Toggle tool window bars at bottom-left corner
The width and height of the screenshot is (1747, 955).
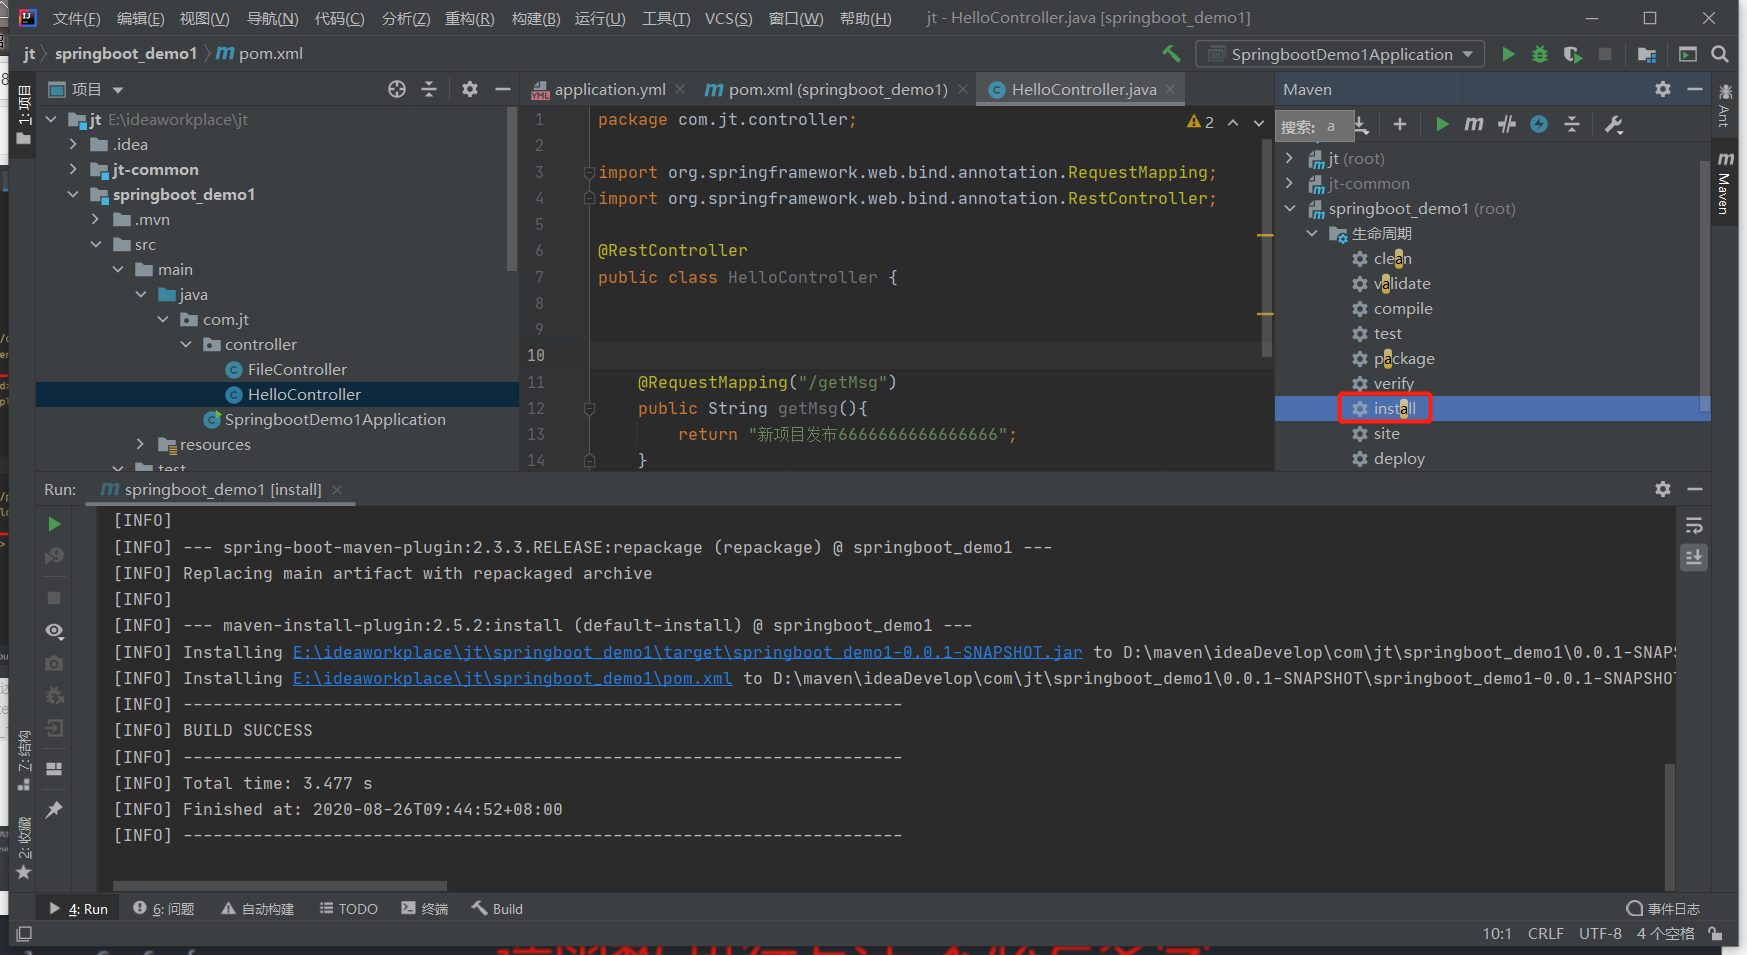24,933
